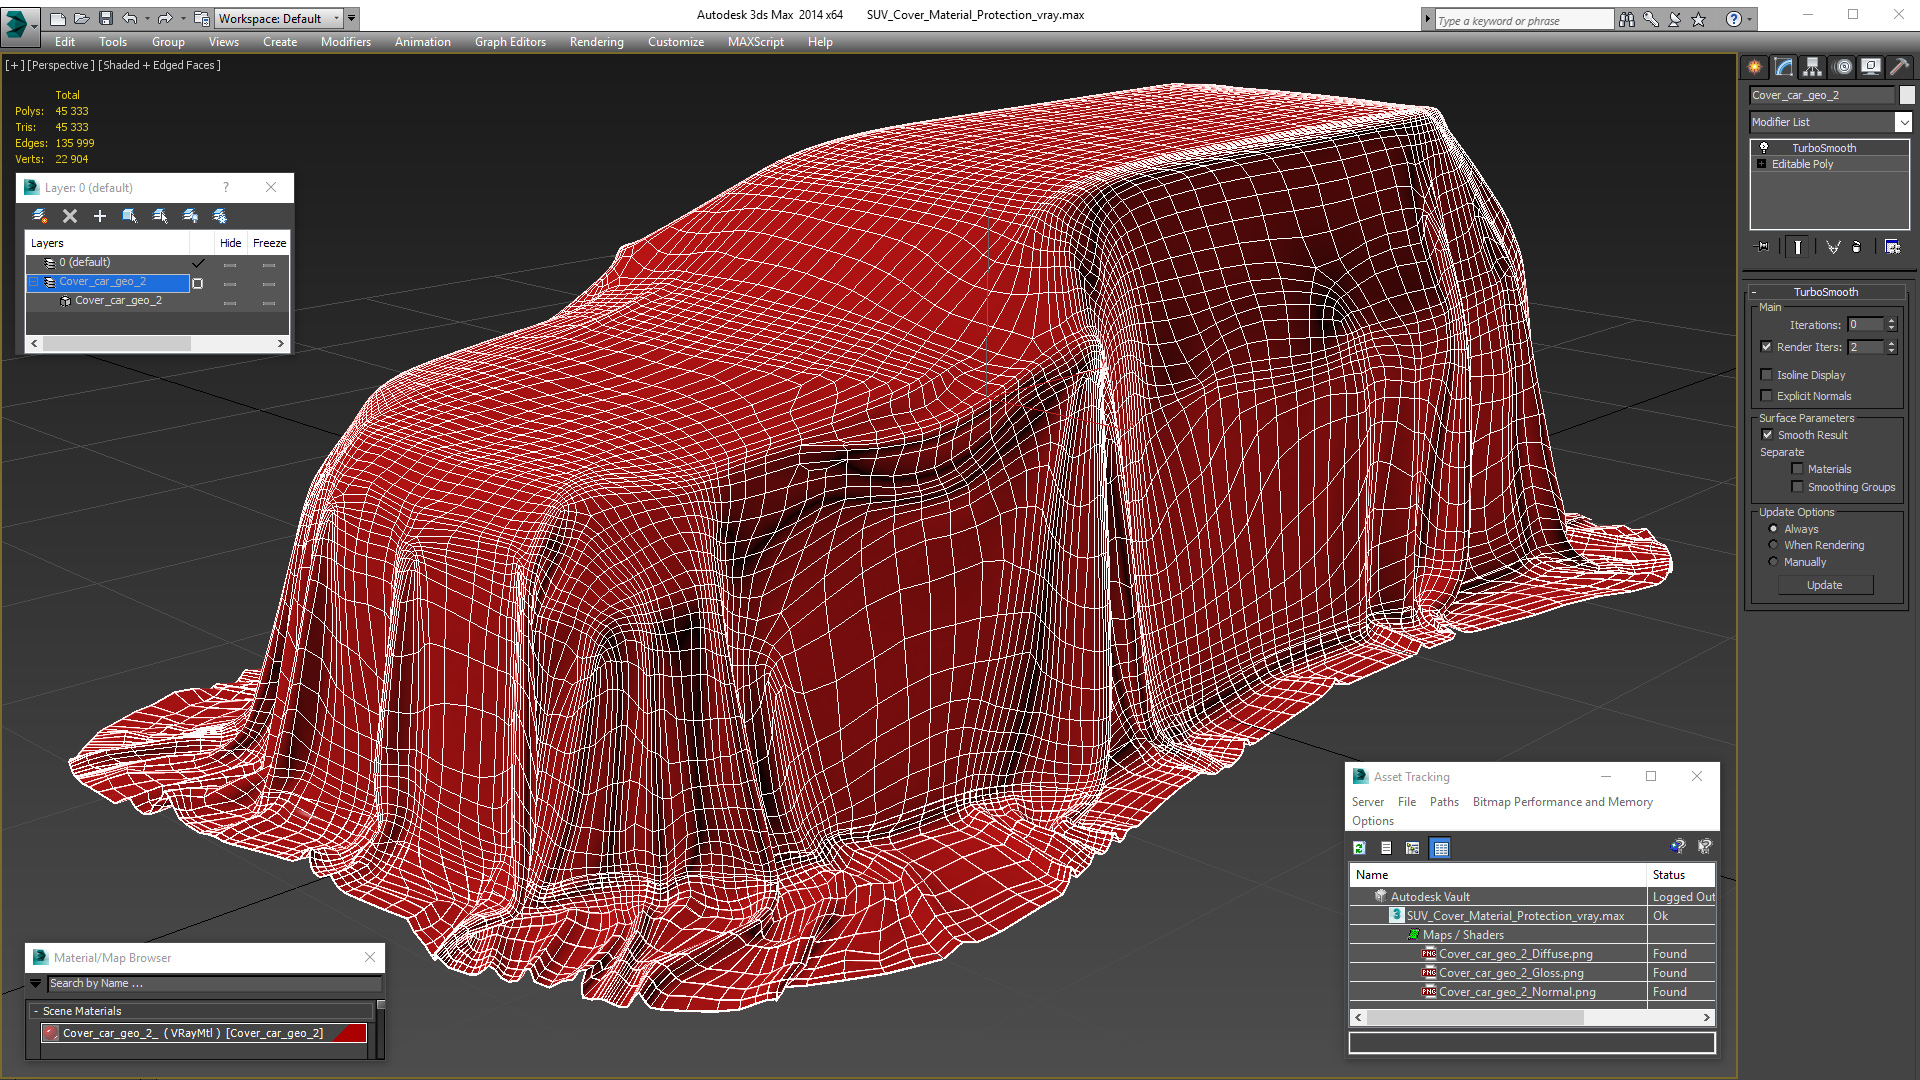Select the When Rendering update radio button
1920x1080 pixels.
point(1773,545)
